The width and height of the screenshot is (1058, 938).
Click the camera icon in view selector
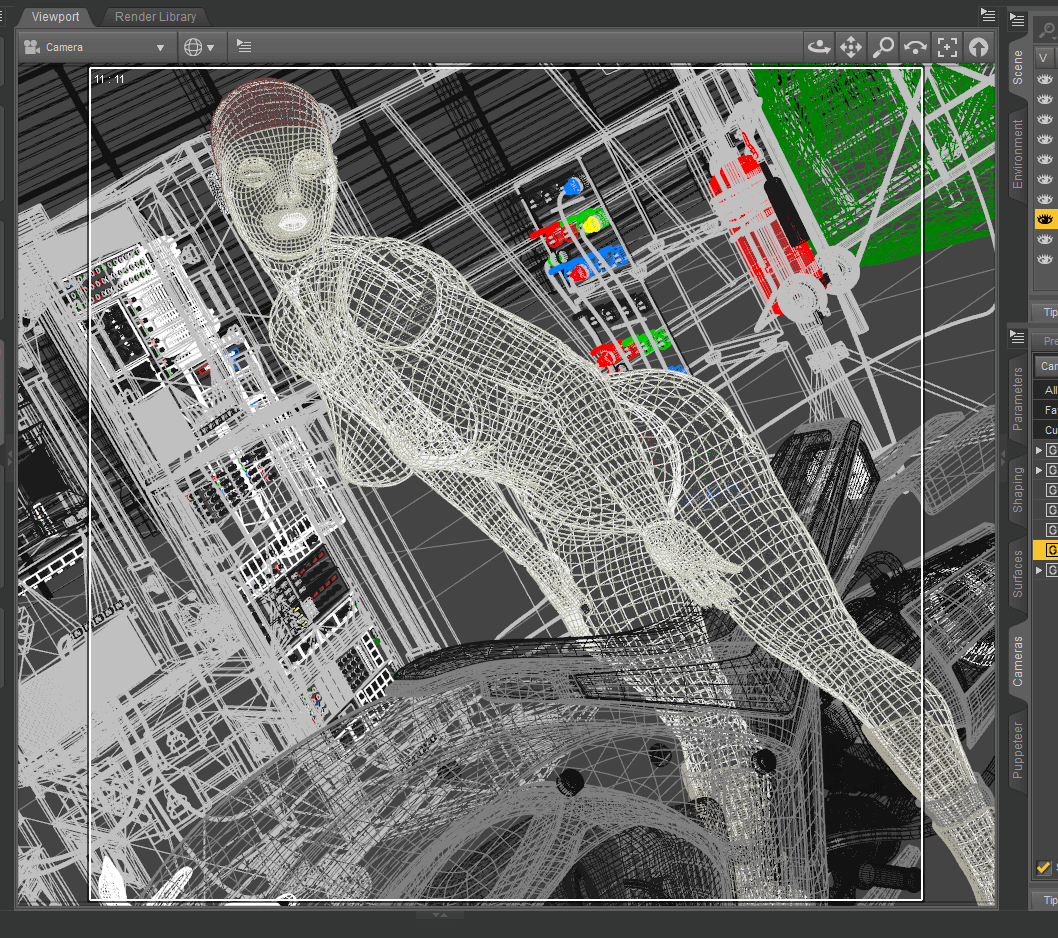pos(32,47)
